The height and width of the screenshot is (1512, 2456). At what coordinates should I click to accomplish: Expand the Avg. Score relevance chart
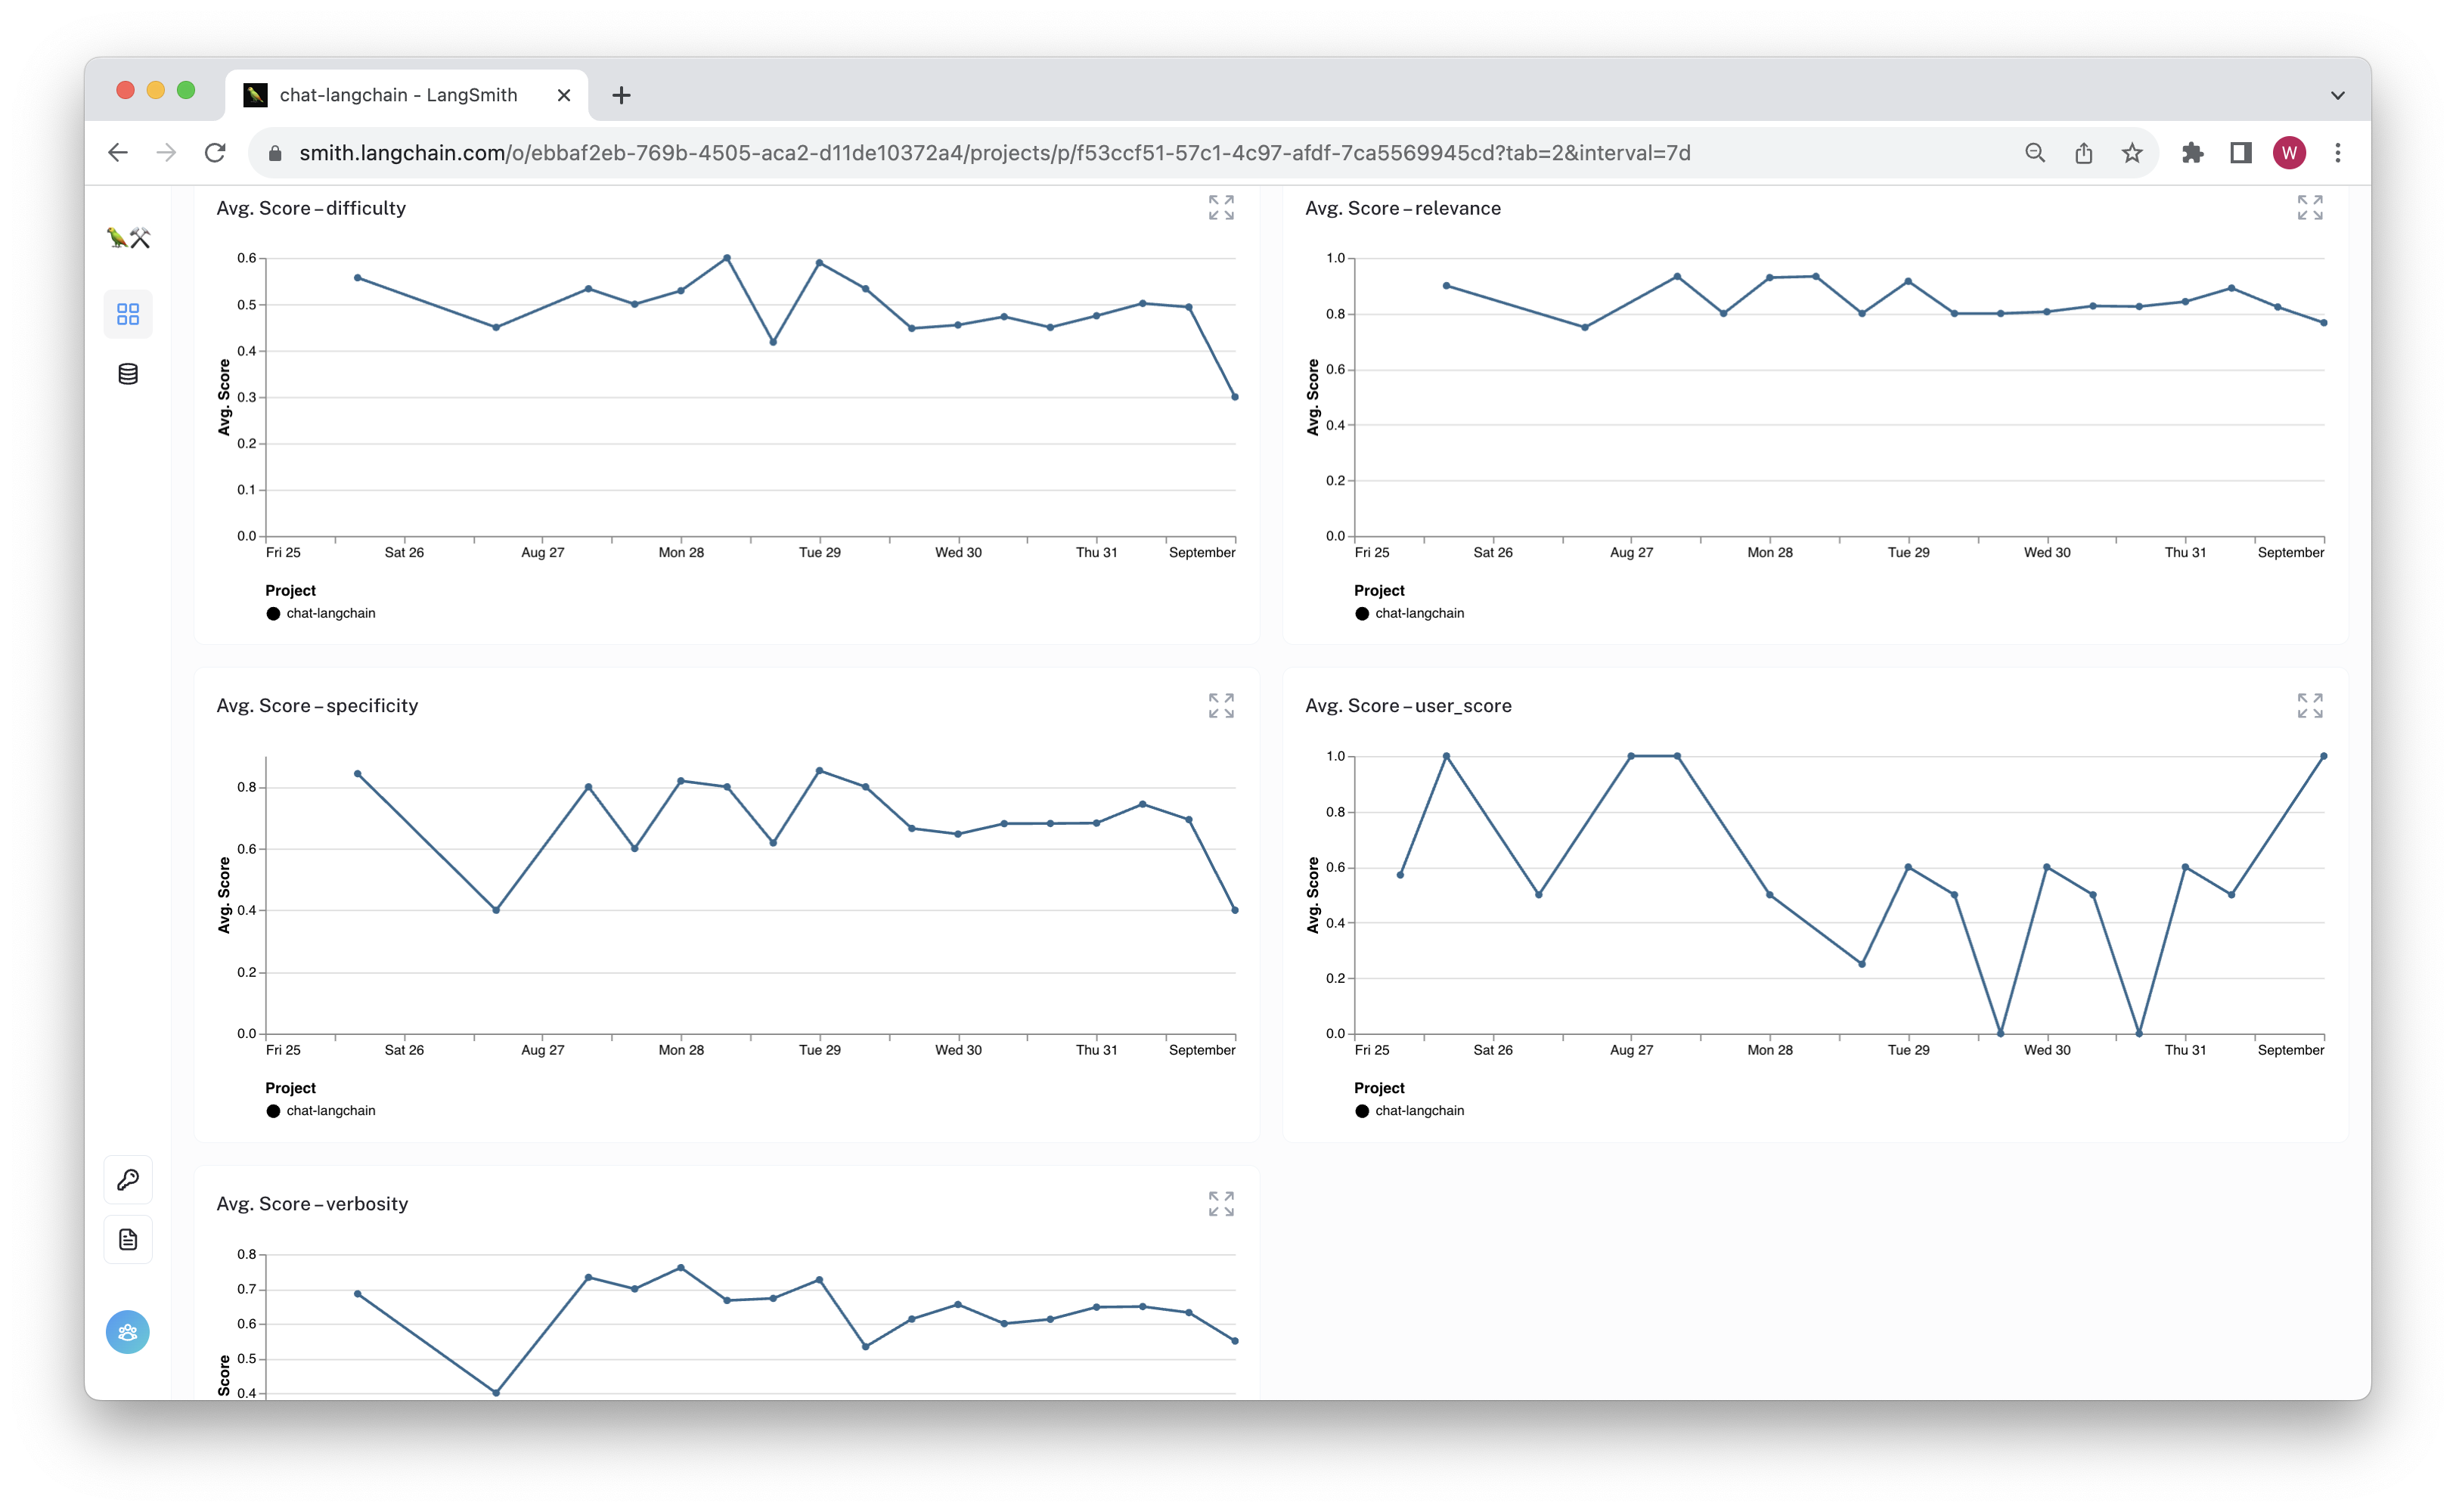point(2310,208)
